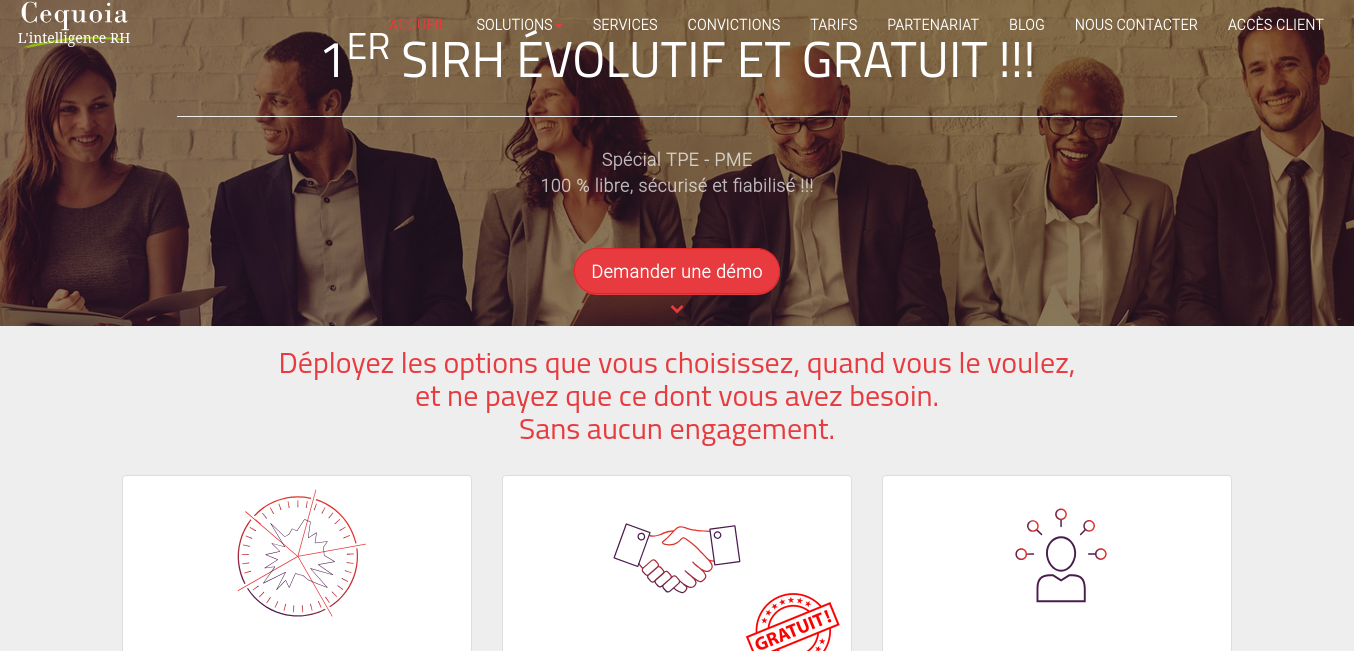Click the first white feature card
1366x651 pixels.
(x=297, y=563)
